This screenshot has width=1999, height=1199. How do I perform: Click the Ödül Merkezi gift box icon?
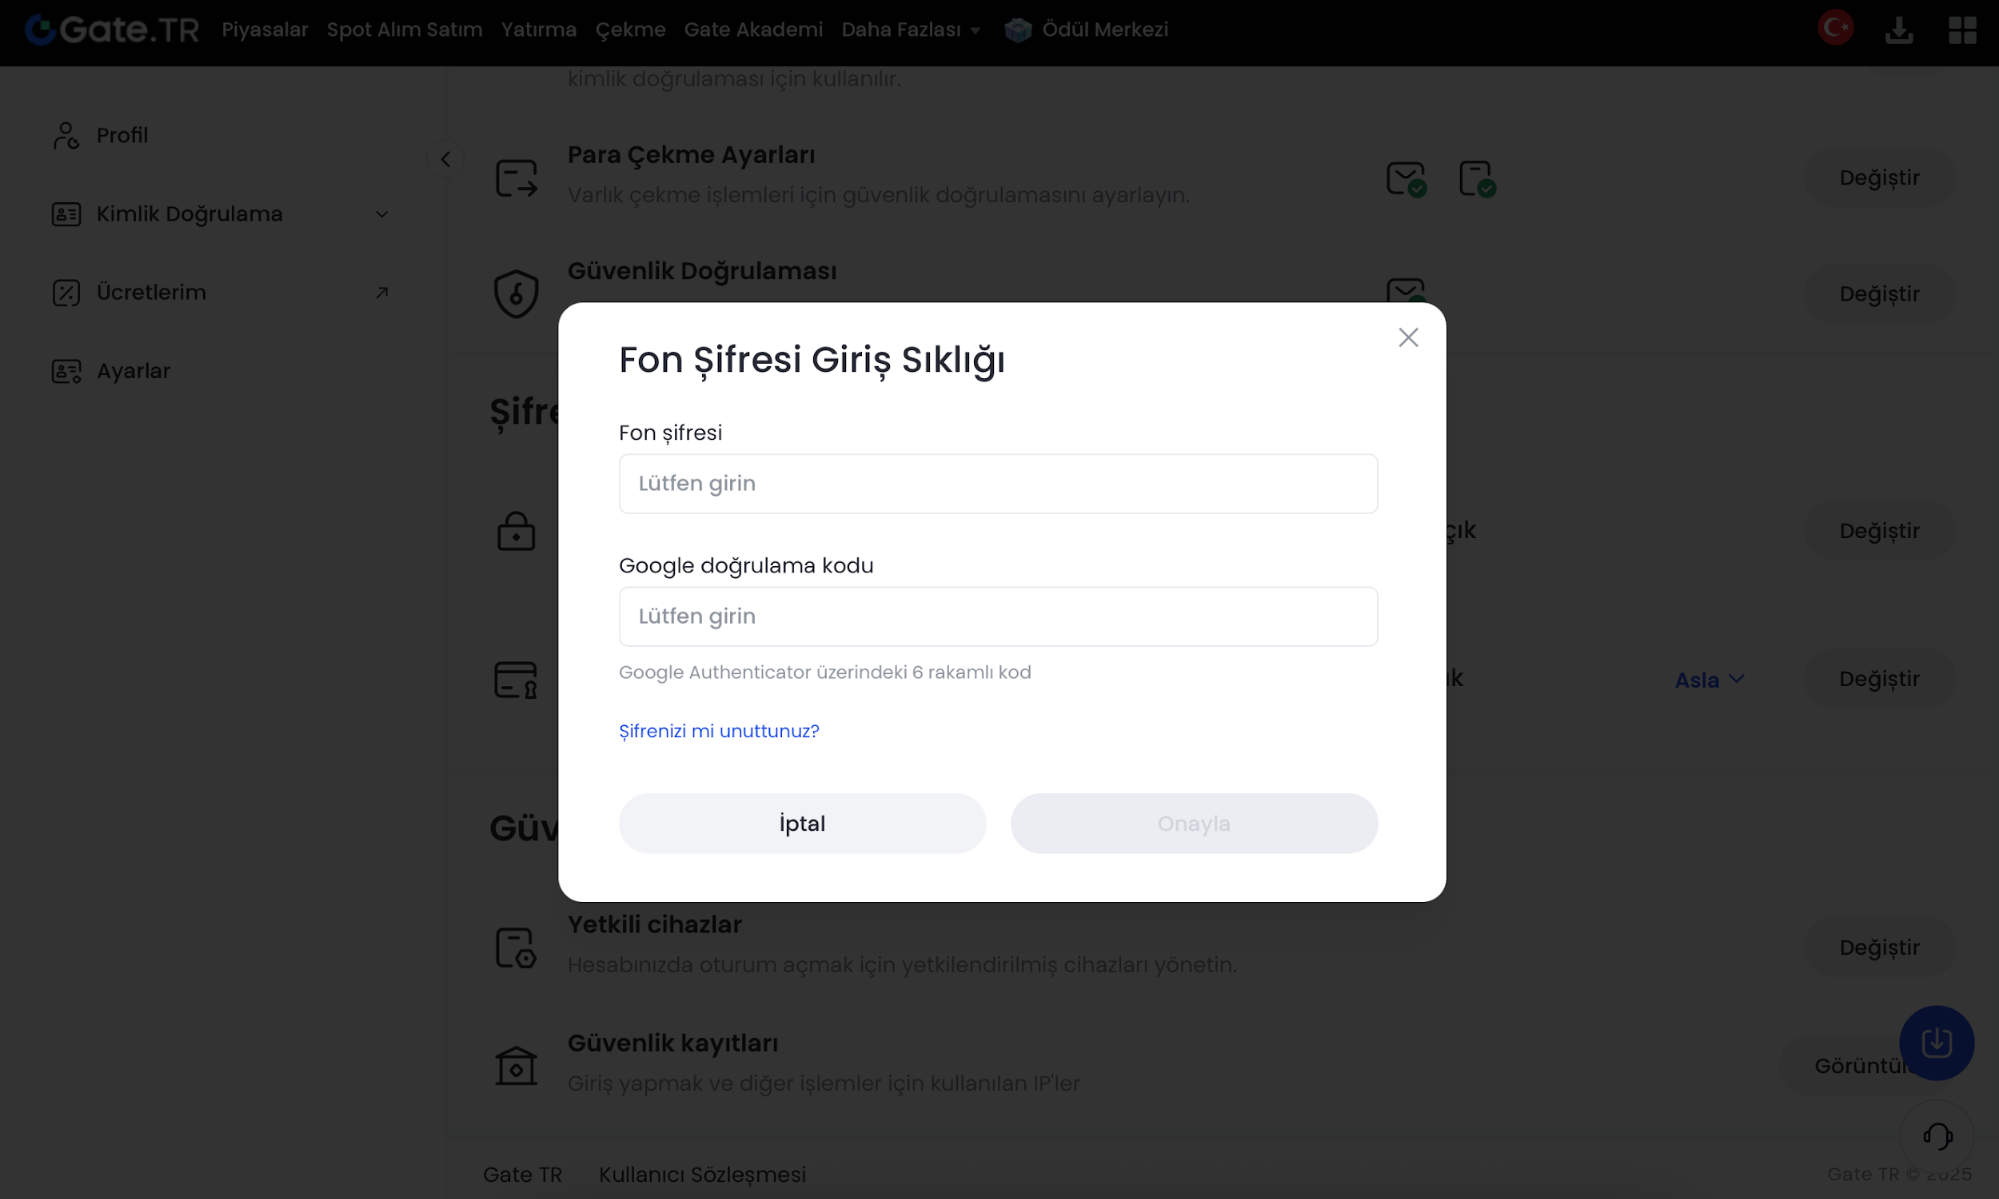(x=1018, y=30)
